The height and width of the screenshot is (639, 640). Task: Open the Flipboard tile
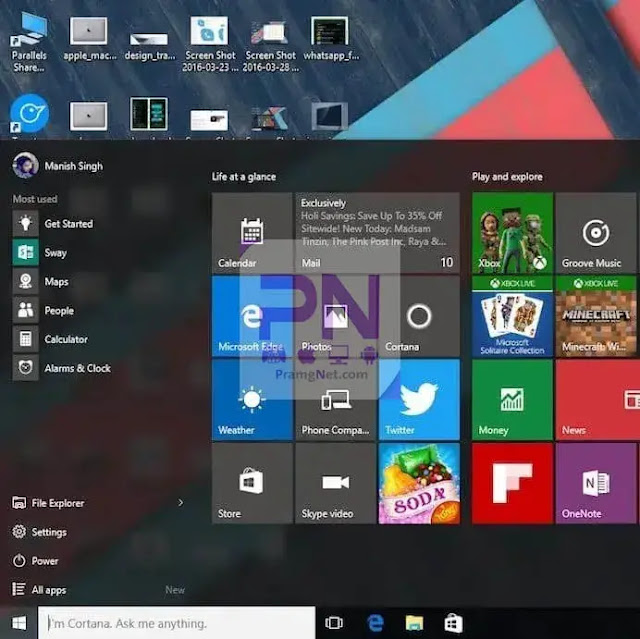tap(512, 483)
